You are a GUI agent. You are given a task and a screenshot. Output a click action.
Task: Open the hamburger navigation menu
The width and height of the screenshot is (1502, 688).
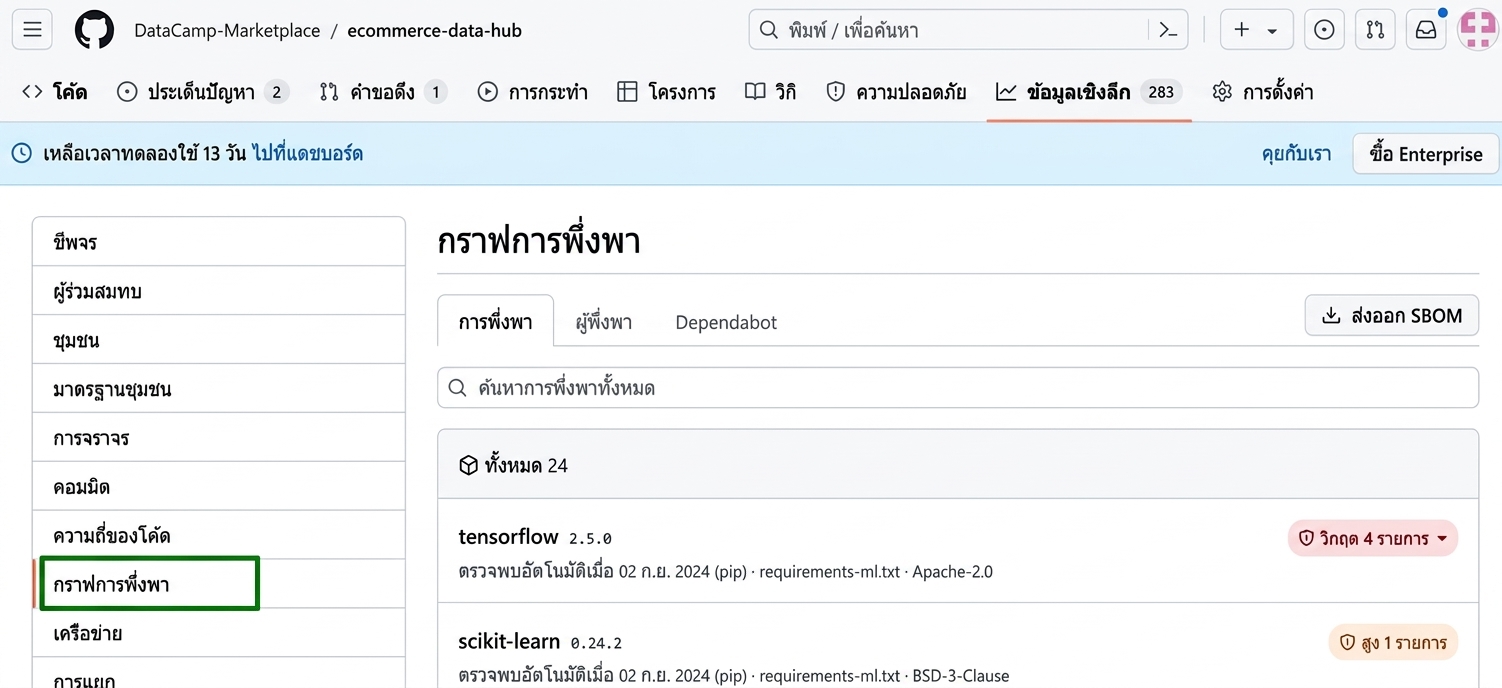(x=32, y=30)
